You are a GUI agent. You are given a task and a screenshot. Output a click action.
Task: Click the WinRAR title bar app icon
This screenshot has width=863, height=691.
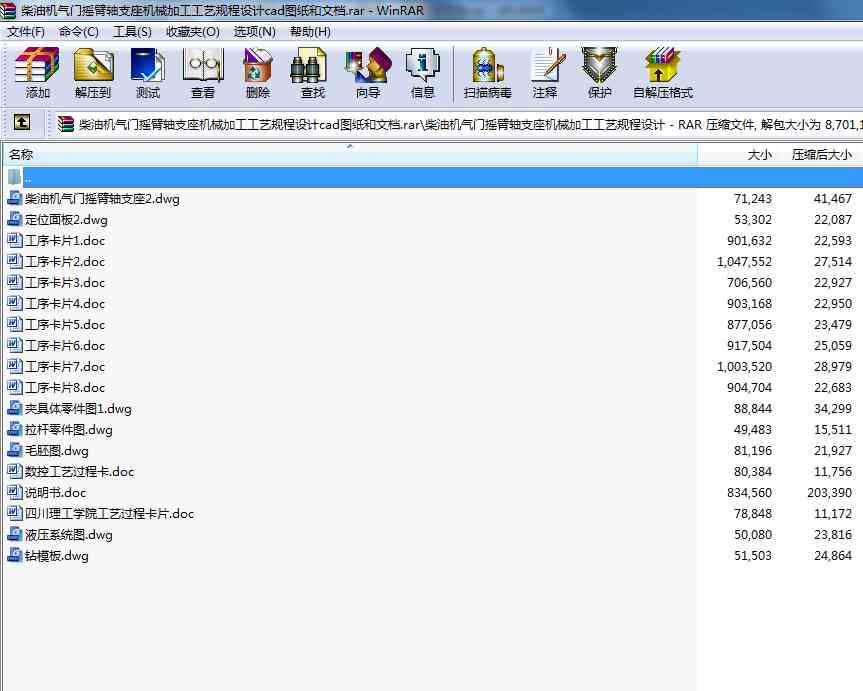pyautogui.click(x=8, y=10)
